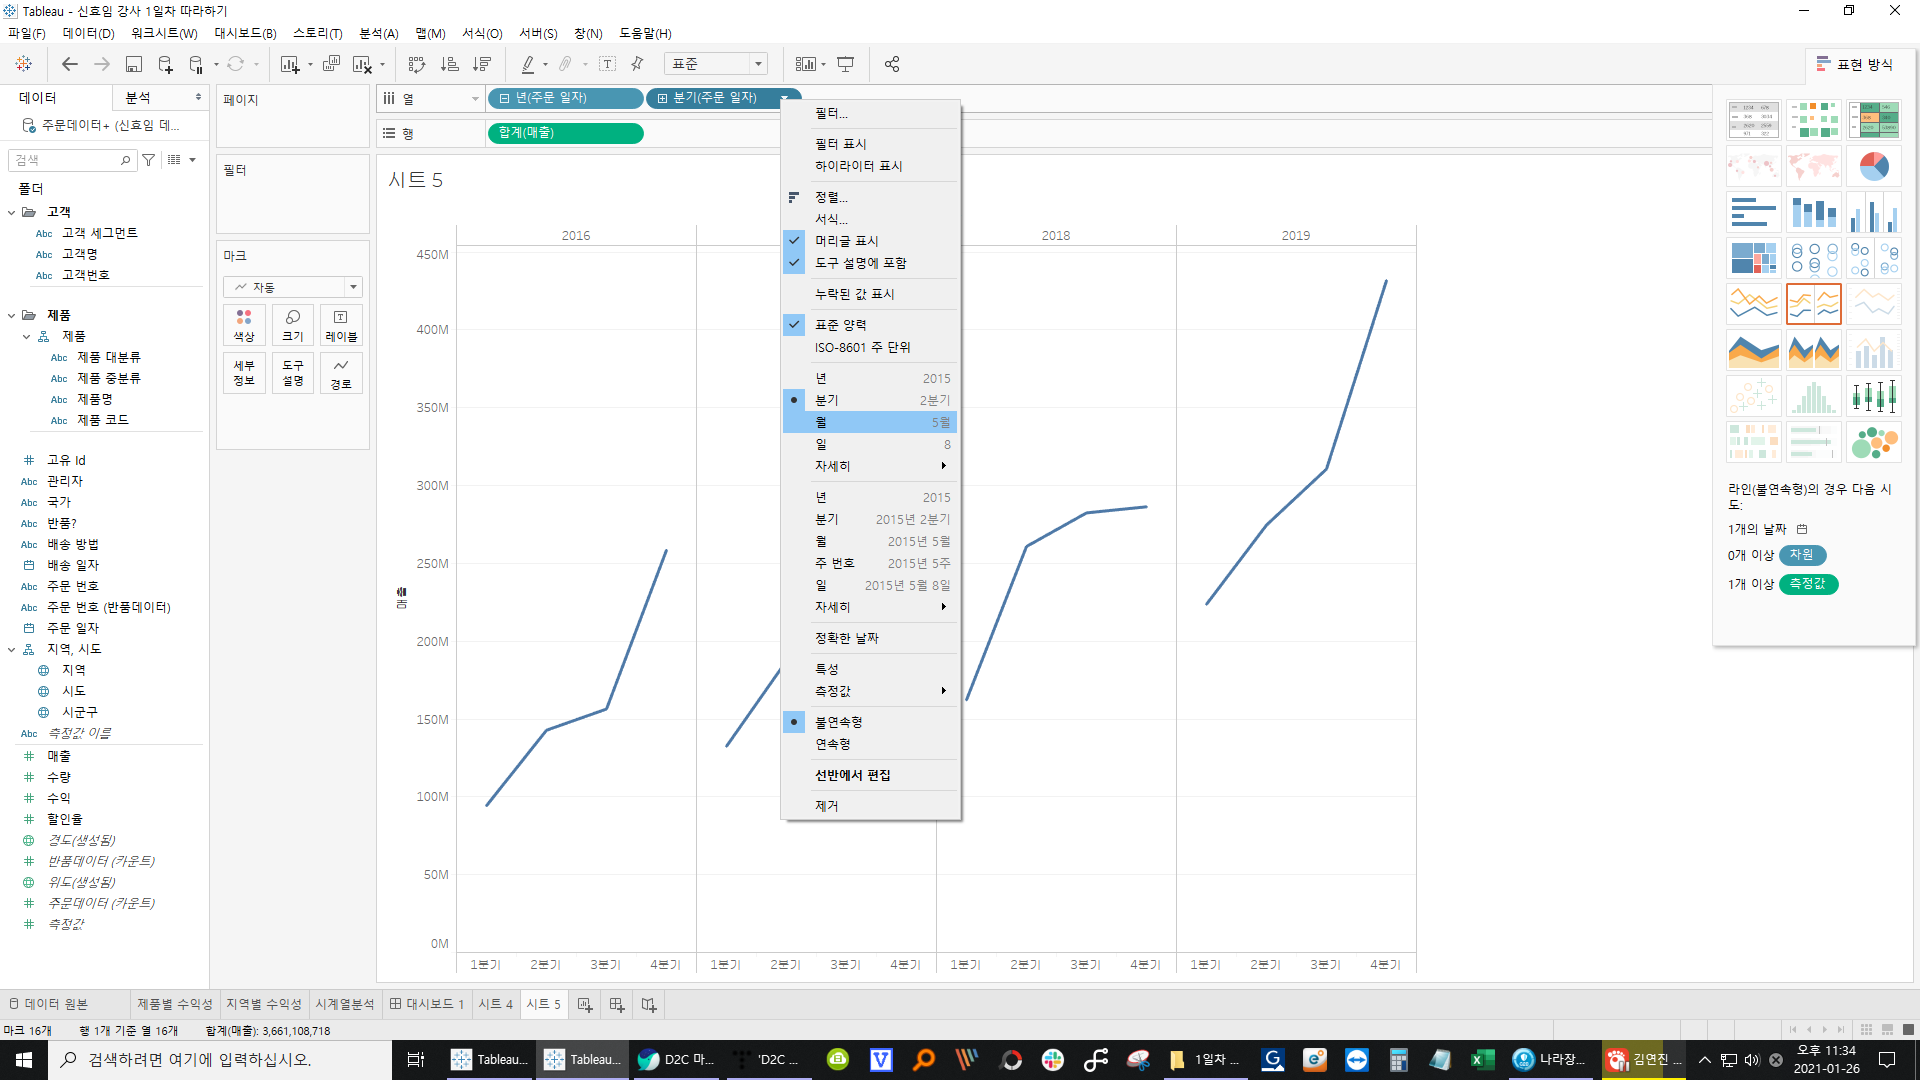Click the pause auto updates icon
The image size is (1920, 1080).
[x=197, y=64]
